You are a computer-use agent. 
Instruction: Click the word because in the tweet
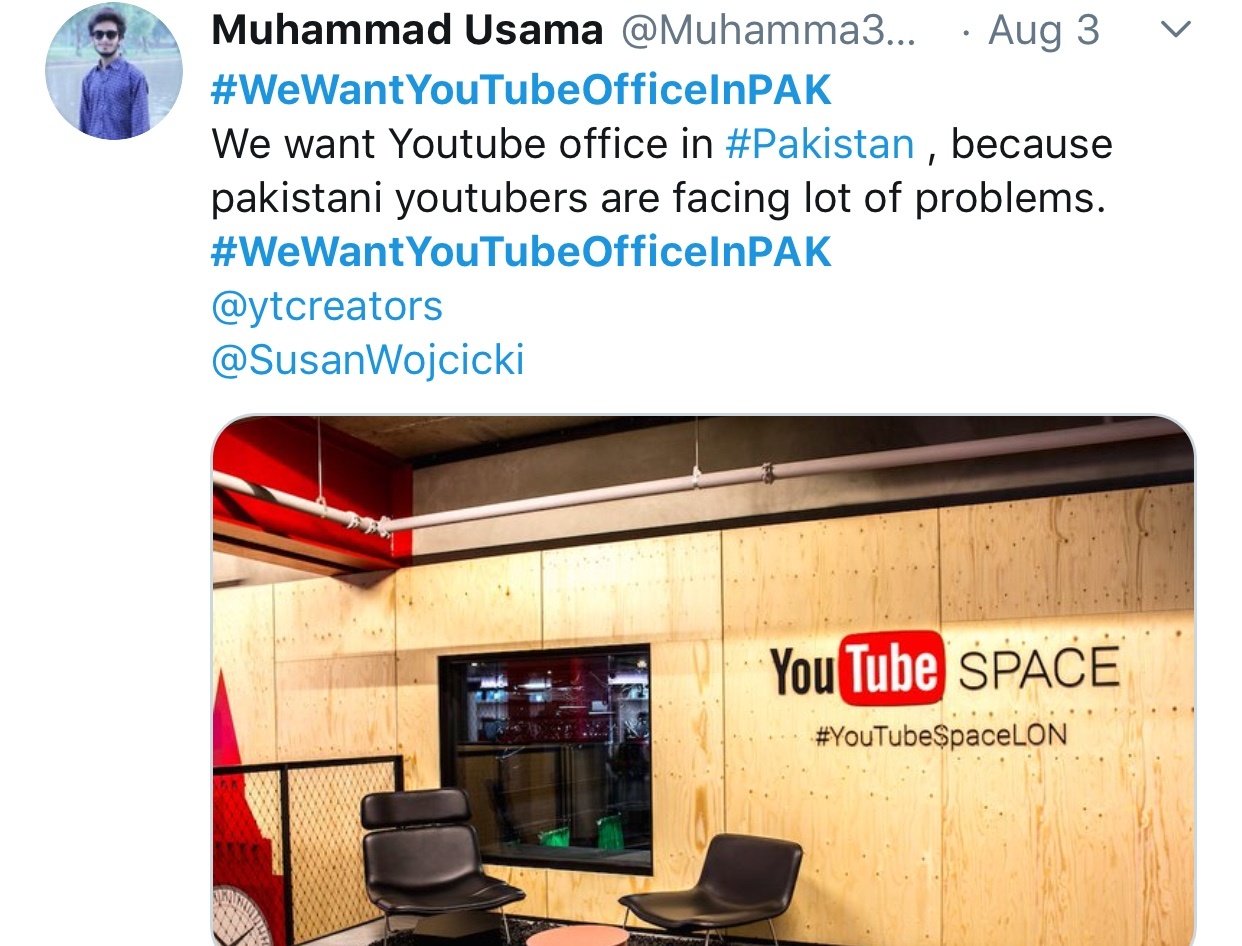1032,144
